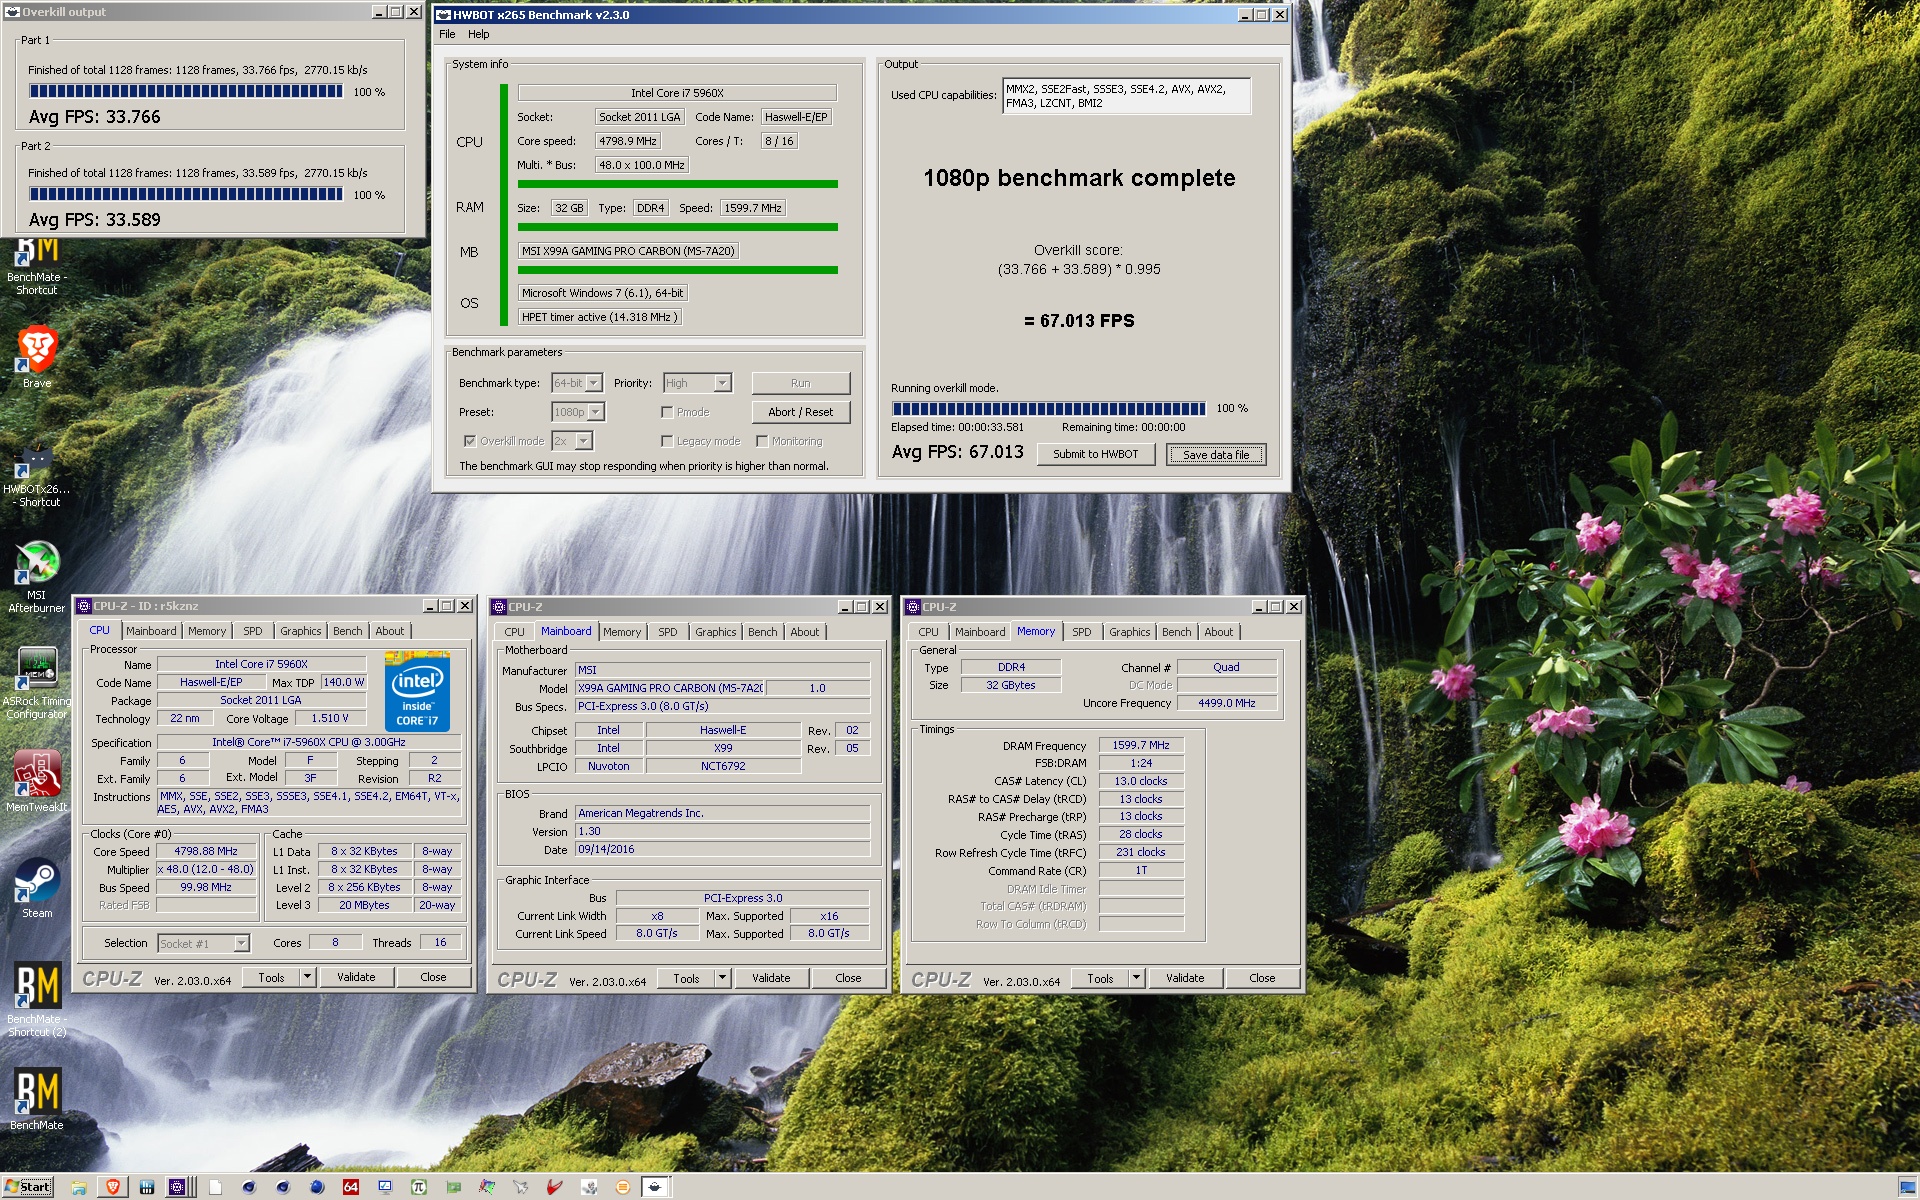This screenshot has height=1200, width=1920.
Task: Open the File menu in HWBOT x265
Action: pos(447,34)
